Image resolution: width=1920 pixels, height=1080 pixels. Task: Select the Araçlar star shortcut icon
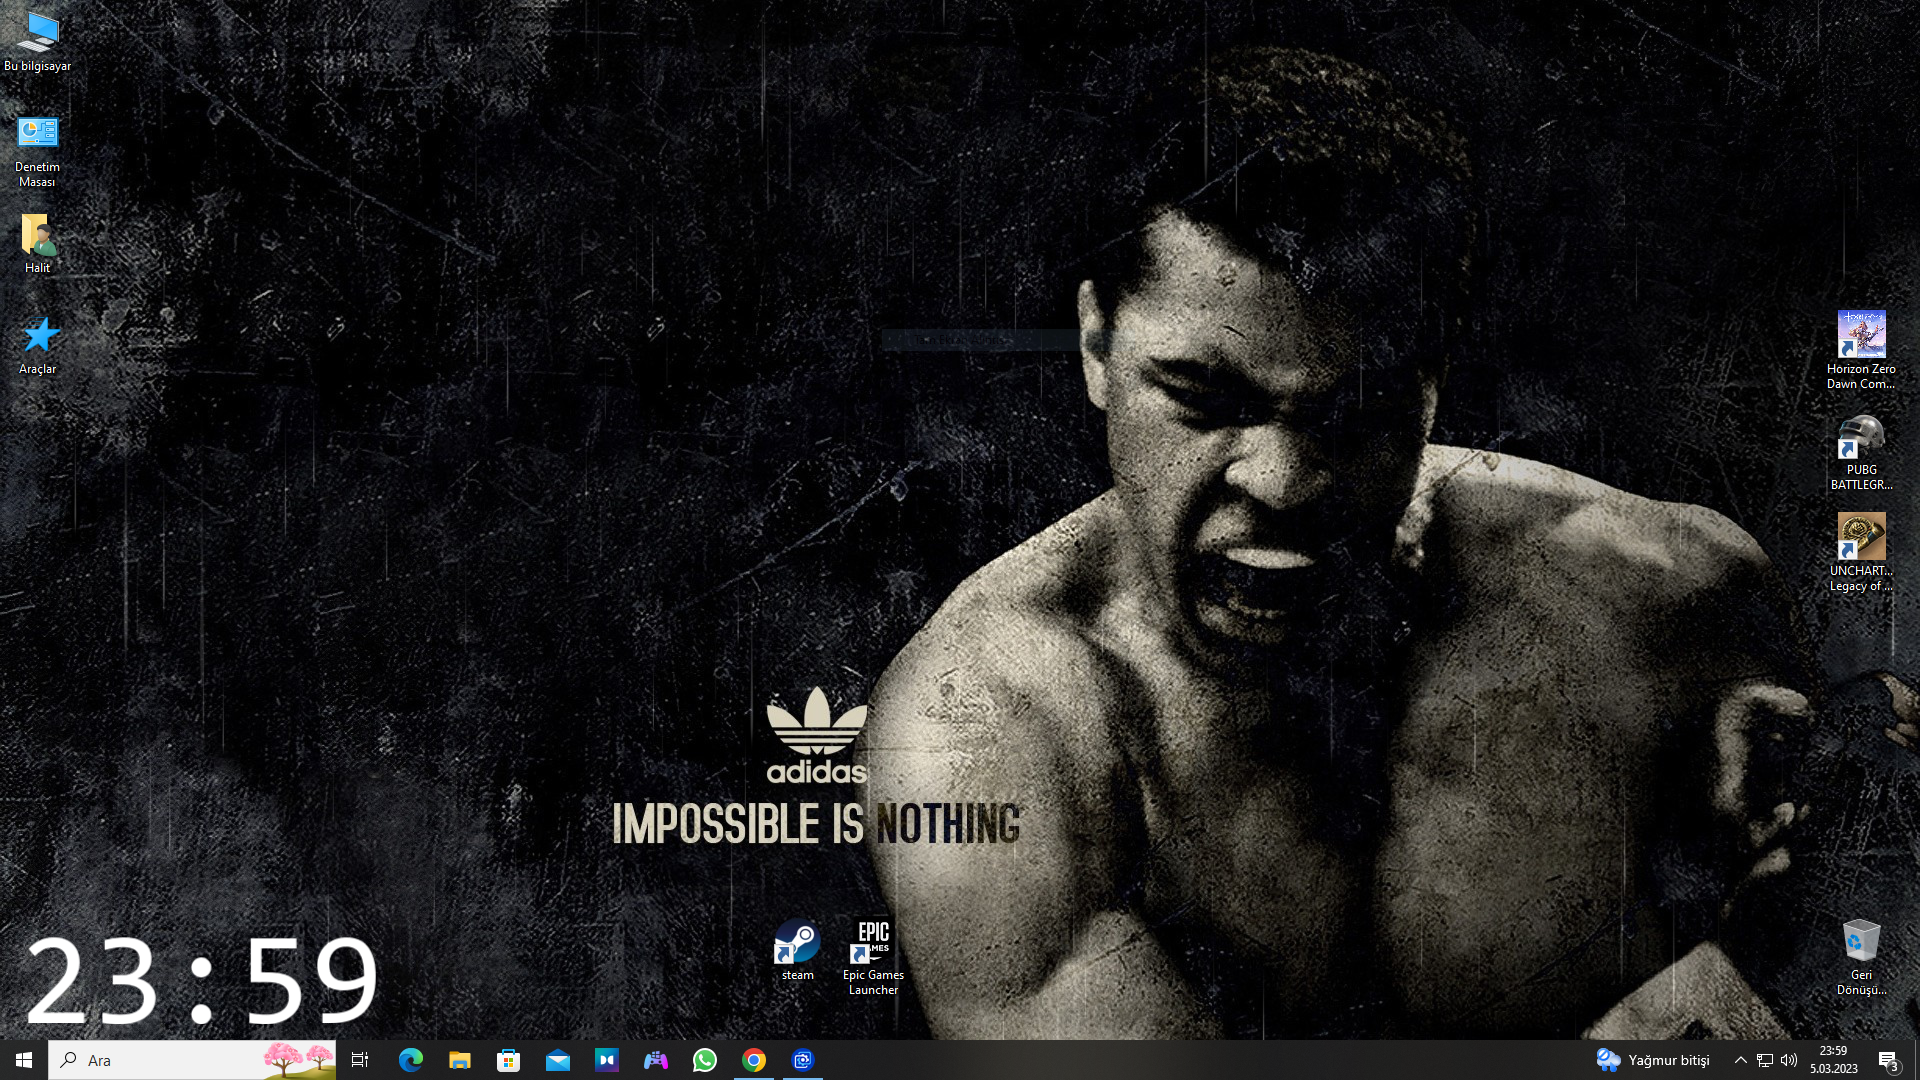(x=38, y=345)
